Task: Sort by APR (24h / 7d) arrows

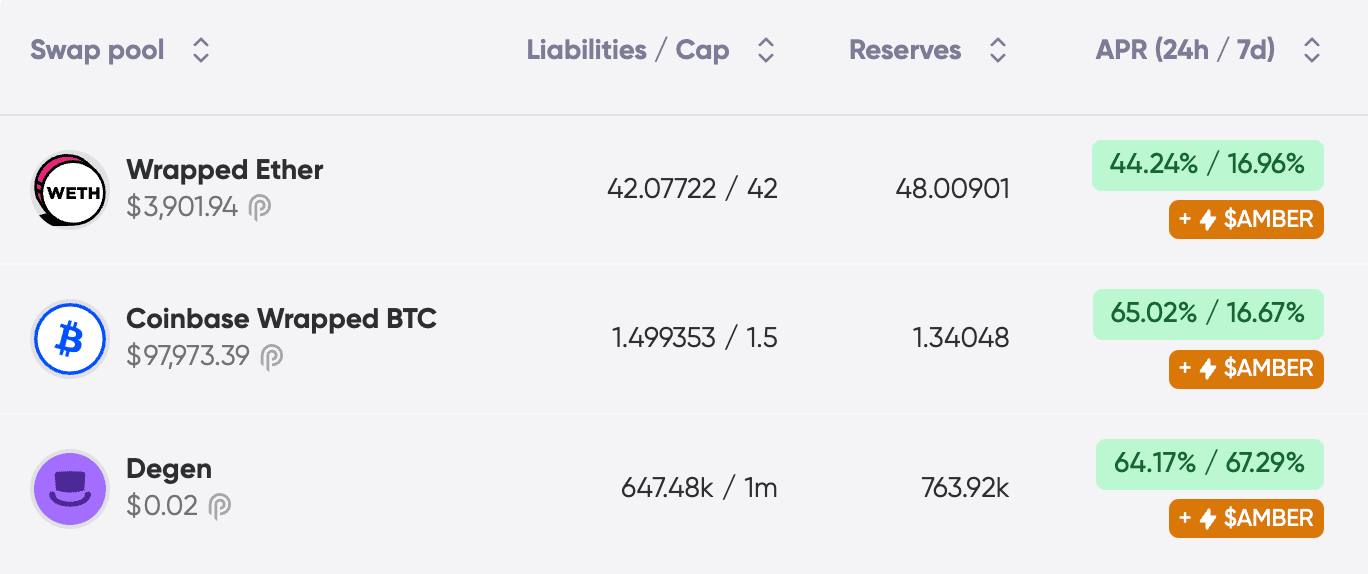Action: click(x=1312, y=51)
